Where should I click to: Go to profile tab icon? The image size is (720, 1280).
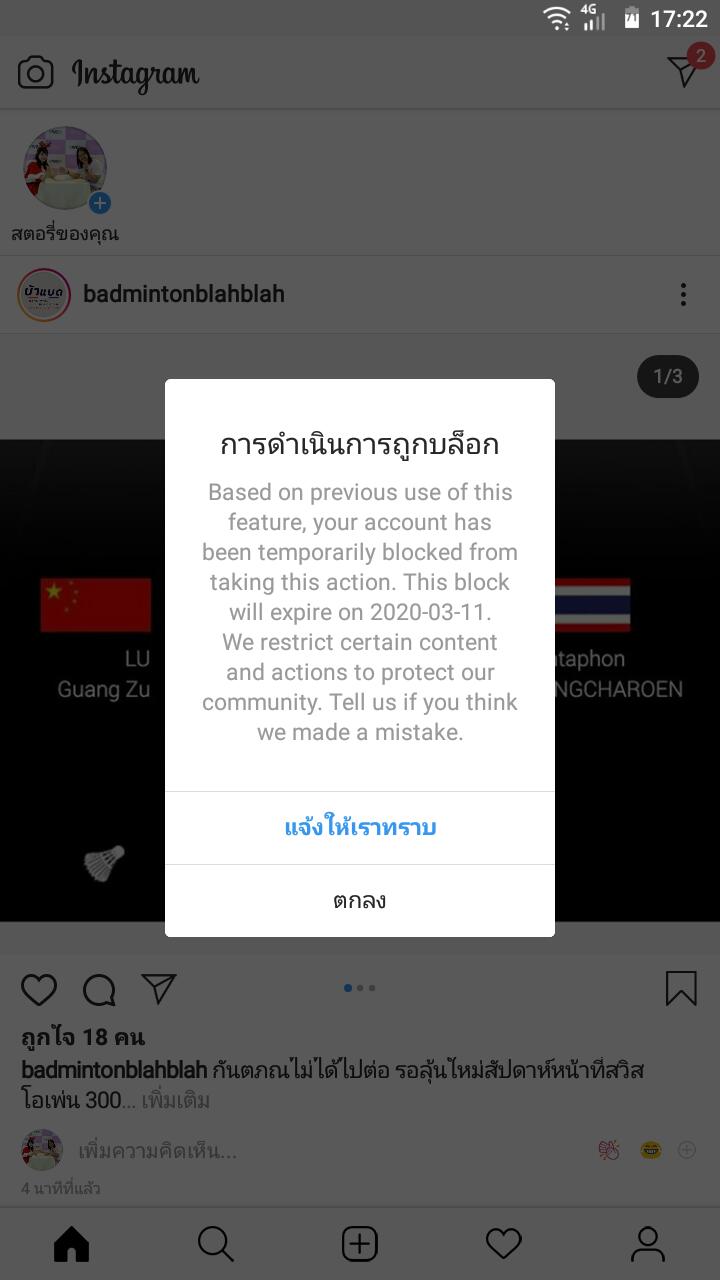coord(648,1244)
